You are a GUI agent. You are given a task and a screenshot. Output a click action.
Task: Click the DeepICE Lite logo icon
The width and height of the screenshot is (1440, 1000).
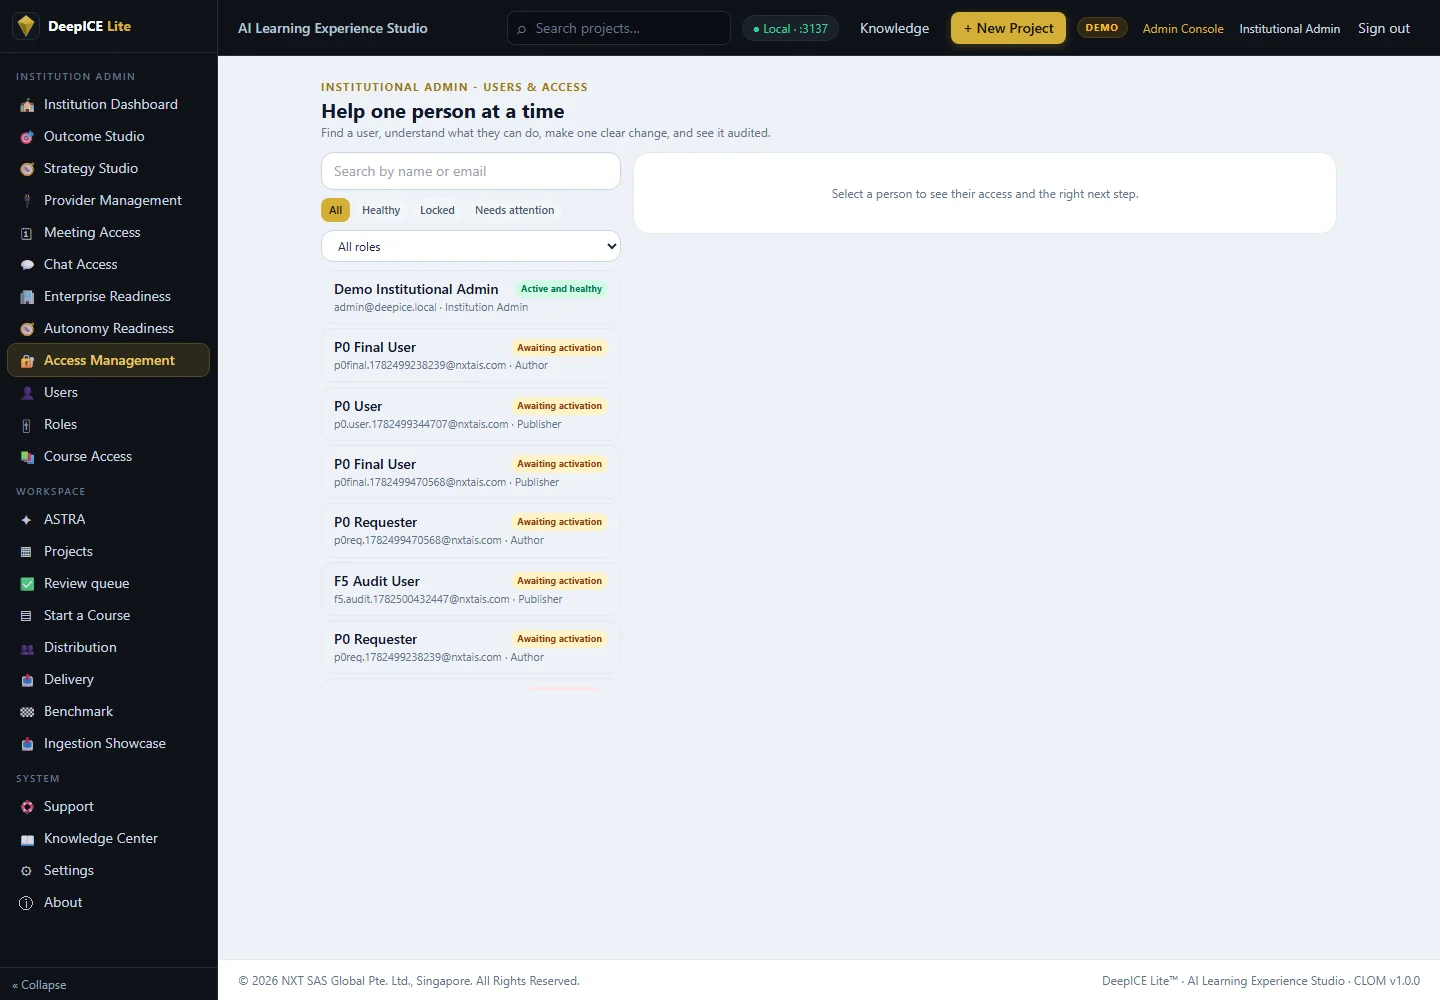(26, 26)
